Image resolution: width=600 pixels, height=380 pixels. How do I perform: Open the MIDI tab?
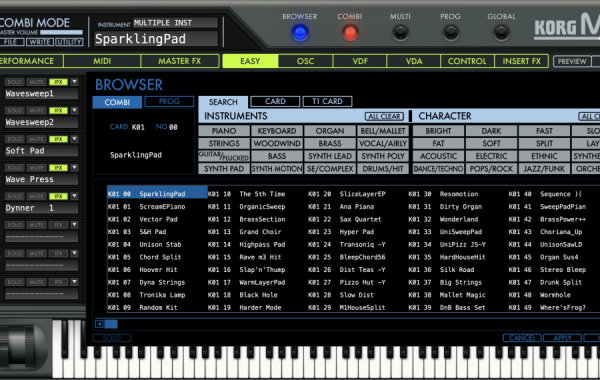[x=102, y=61]
